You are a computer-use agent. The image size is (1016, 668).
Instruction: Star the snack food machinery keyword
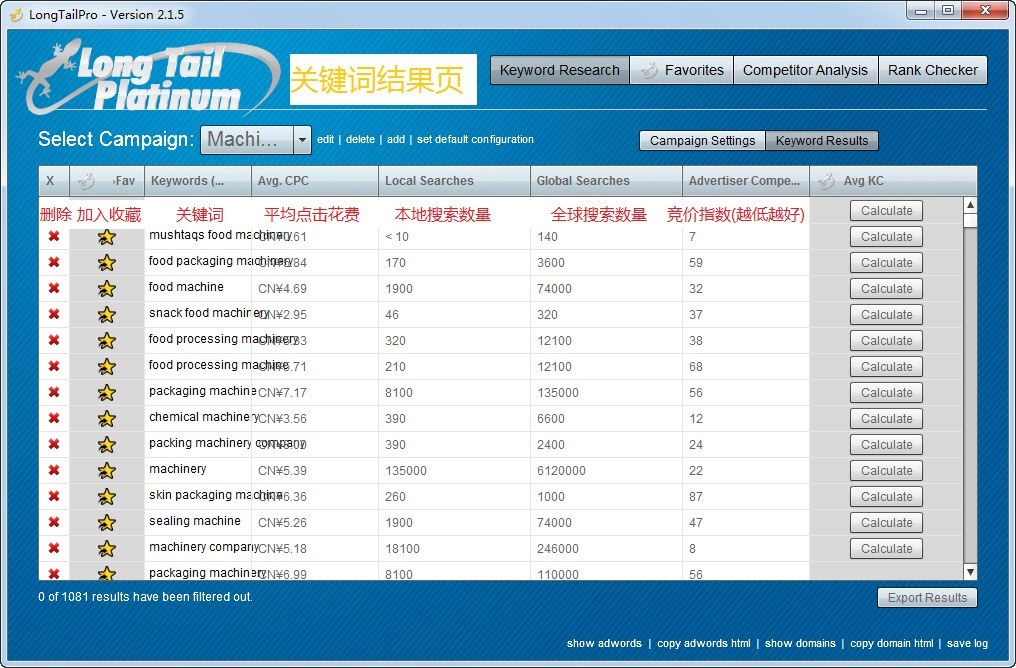pos(107,315)
